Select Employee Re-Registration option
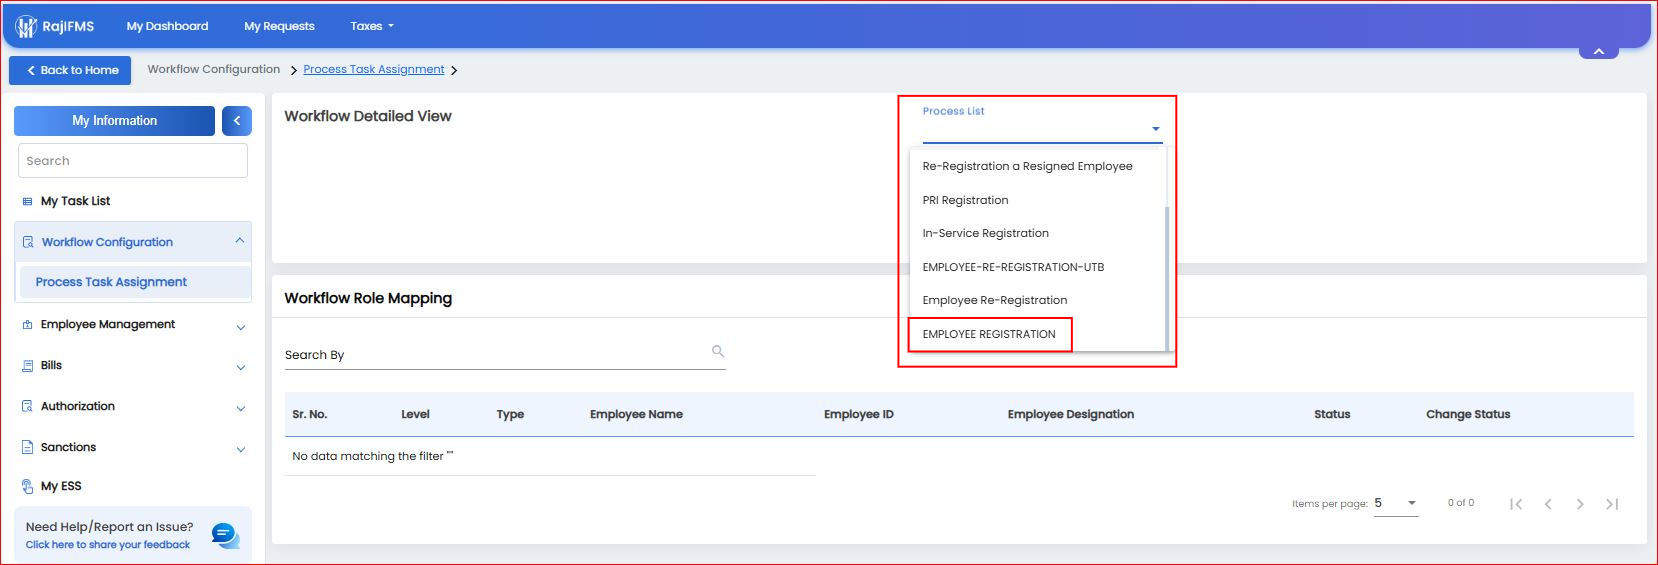The height and width of the screenshot is (565, 1658). (1037, 300)
